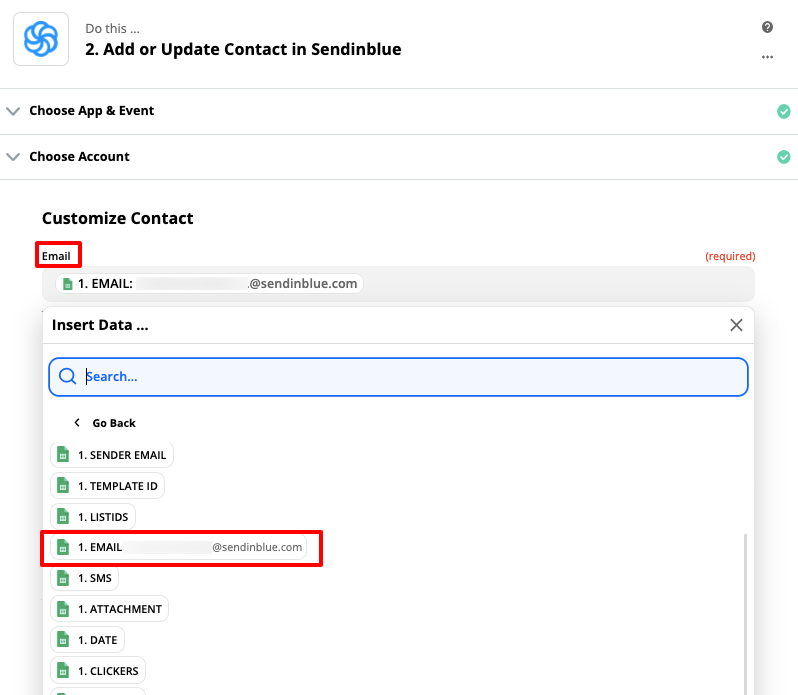Image resolution: width=798 pixels, height=695 pixels.
Task: Insert the 1. SENDER EMAIL field
Action: [112, 455]
